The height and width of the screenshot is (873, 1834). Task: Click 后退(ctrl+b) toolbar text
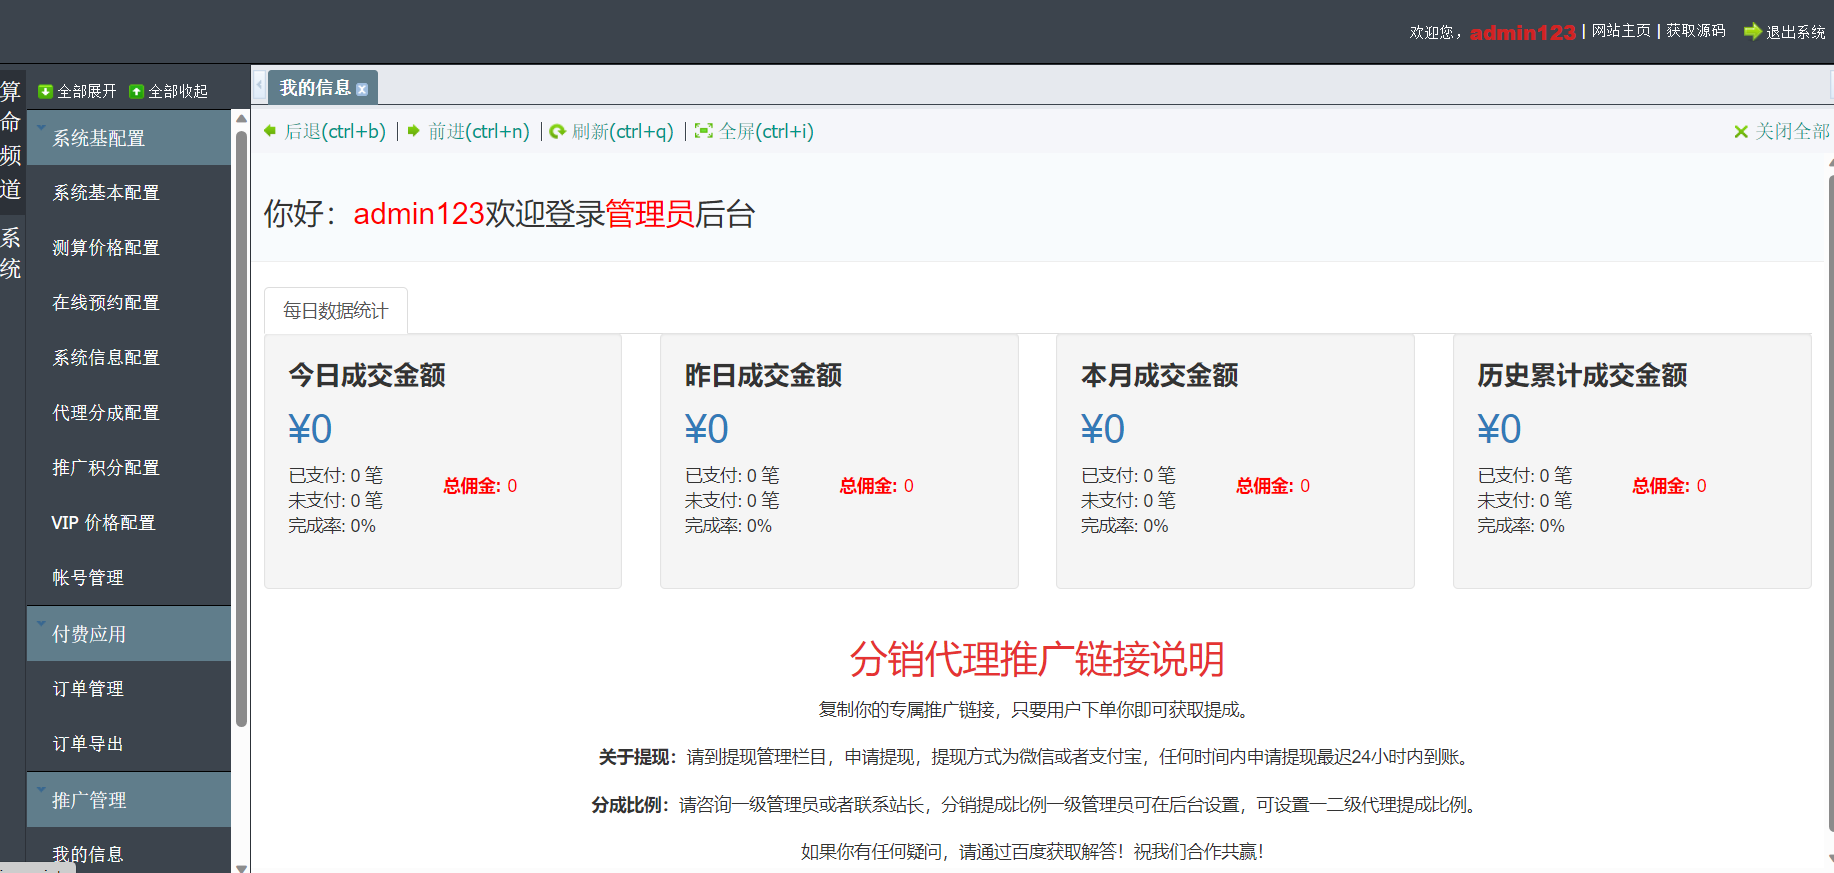point(335,131)
